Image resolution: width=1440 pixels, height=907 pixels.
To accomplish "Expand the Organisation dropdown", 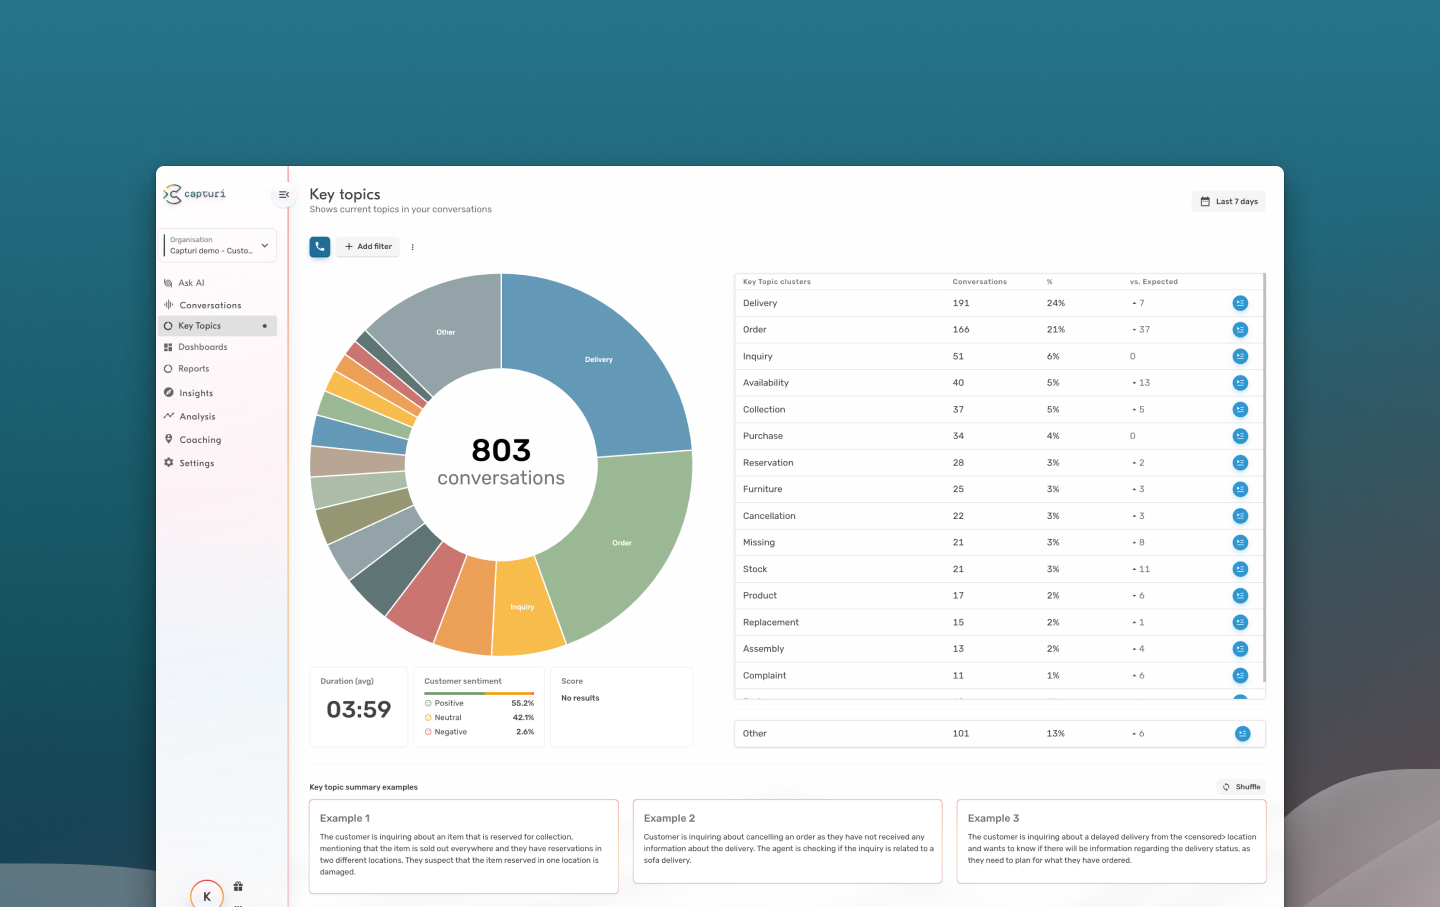I will tap(220, 245).
